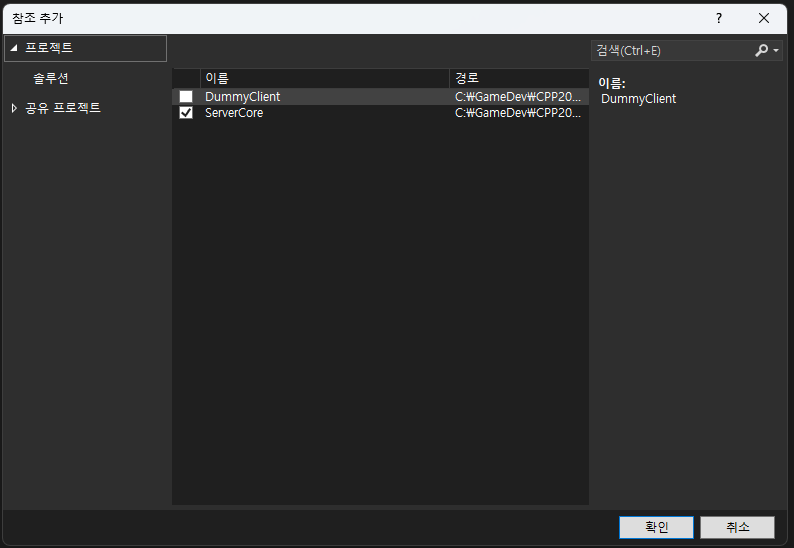Click the 취소 button

pyautogui.click(x=737, y=527)
